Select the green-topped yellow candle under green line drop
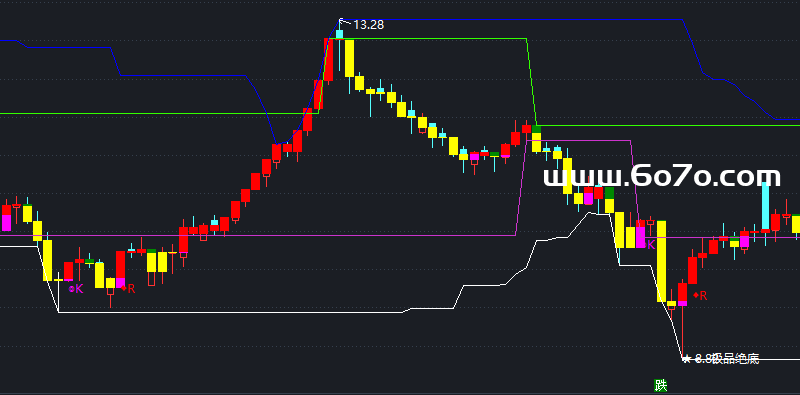Viewport: 800px width, 395px height. 536,138
